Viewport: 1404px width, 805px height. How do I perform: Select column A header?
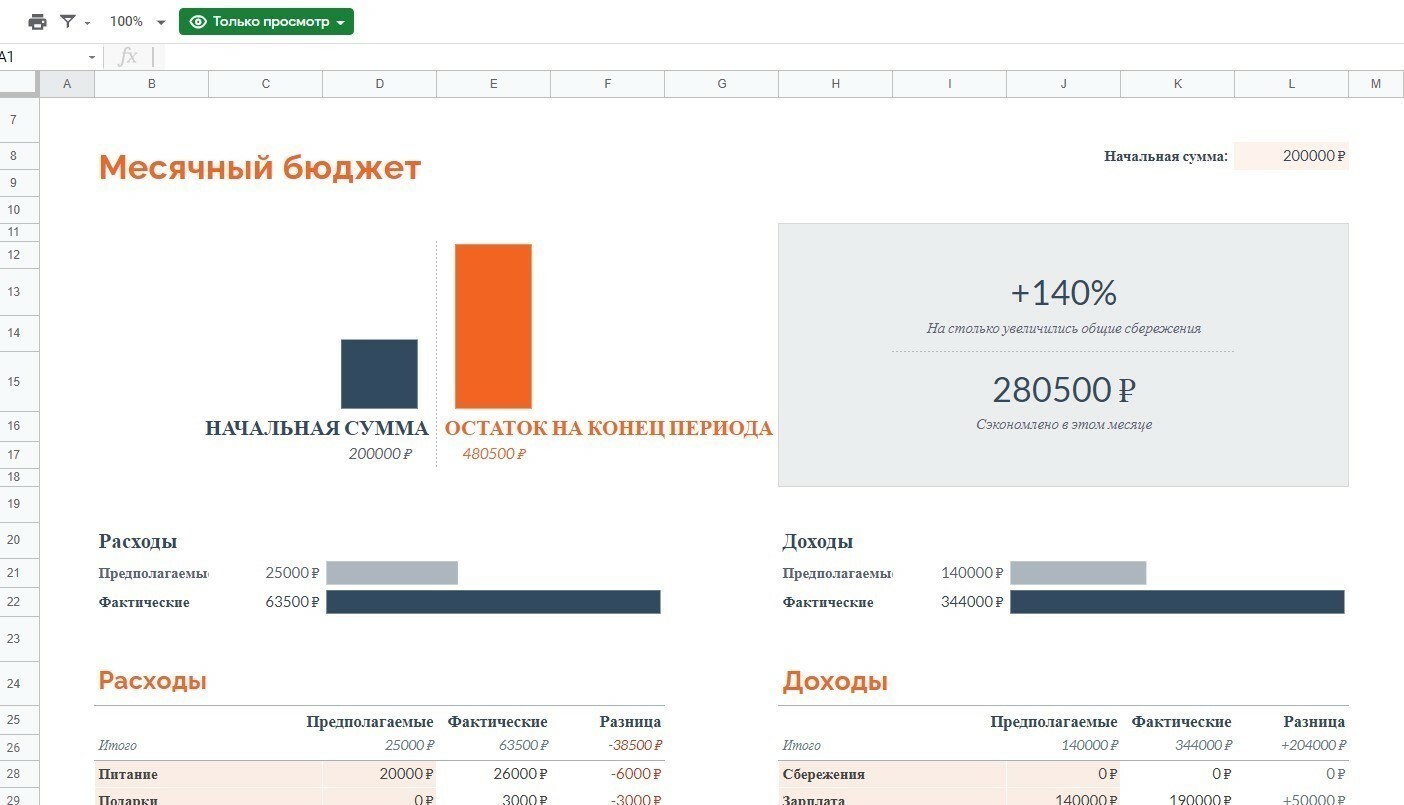tap(67, 84)
